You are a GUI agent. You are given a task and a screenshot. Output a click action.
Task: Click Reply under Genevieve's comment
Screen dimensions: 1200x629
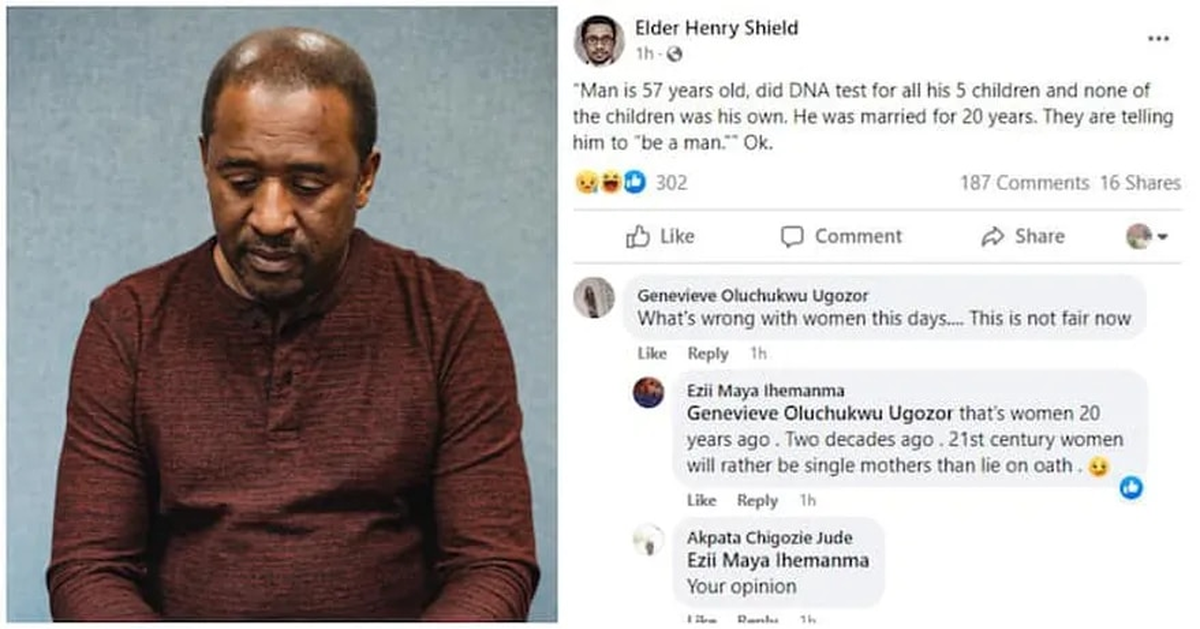[707, 353]
